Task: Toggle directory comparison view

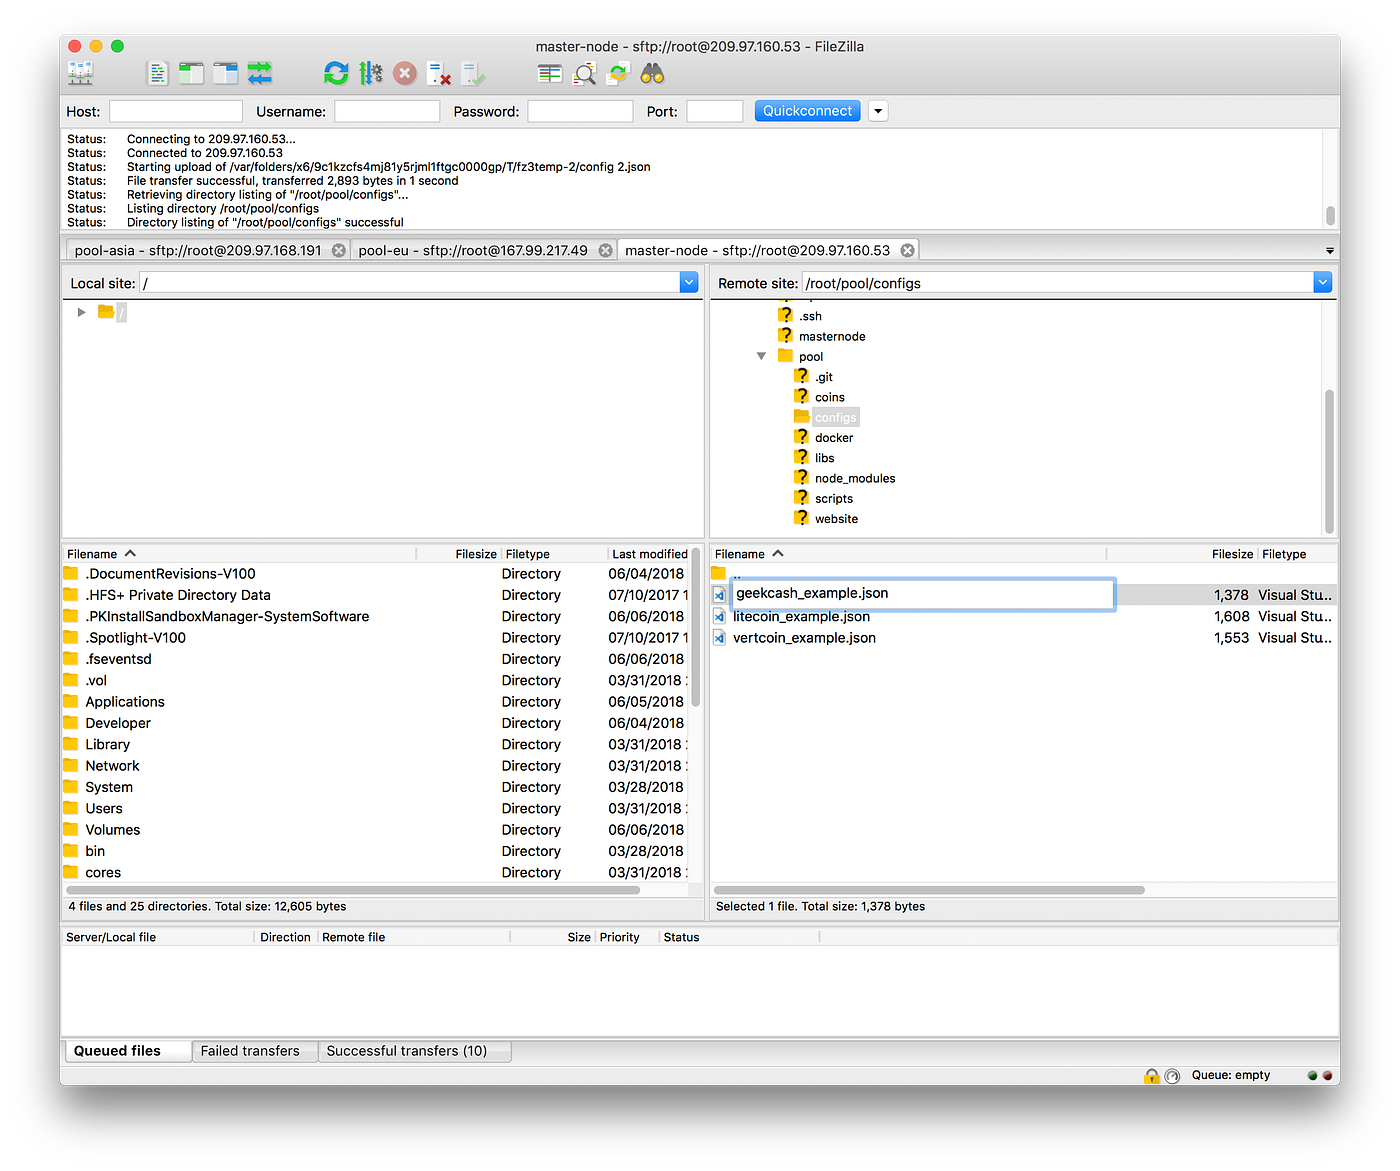Action: pos(549,73)
